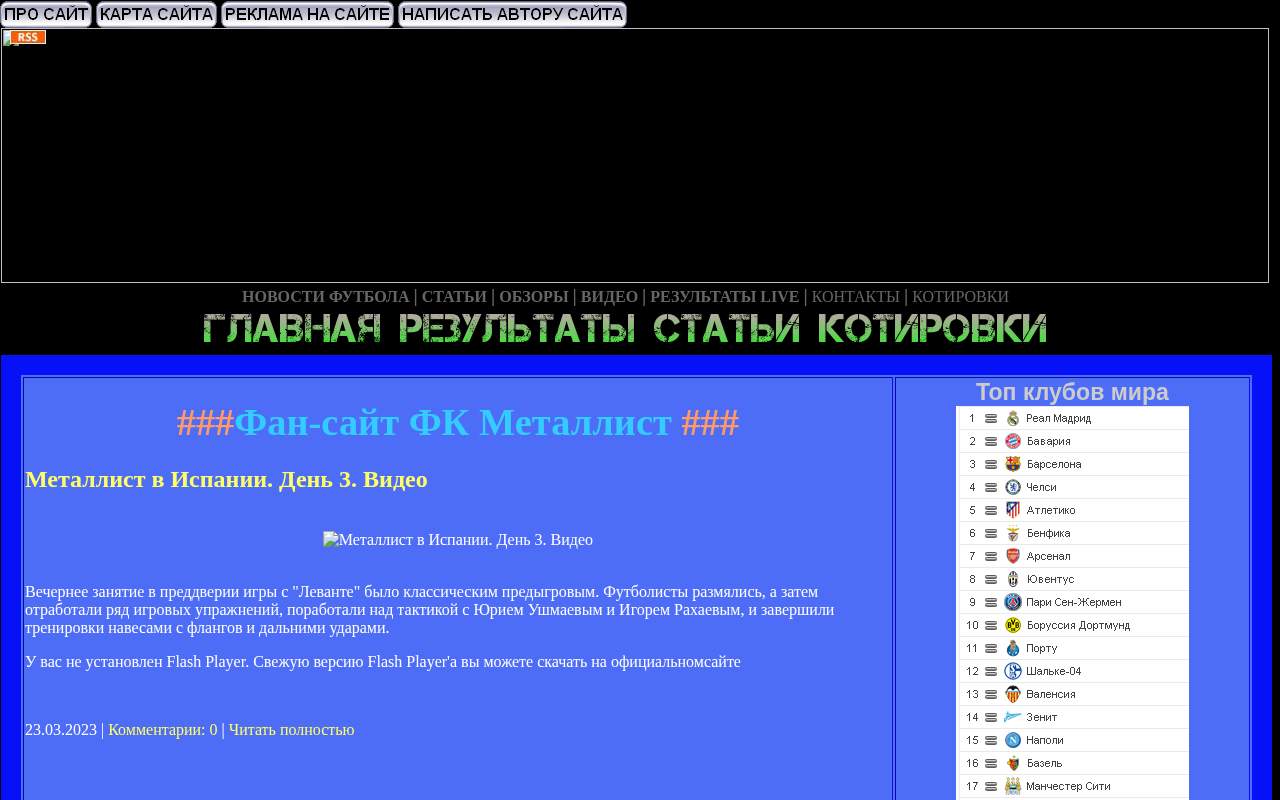Click the broken article image placeholder
The height and width of the screenshot is (800, 1280).
tap(458, 540)
